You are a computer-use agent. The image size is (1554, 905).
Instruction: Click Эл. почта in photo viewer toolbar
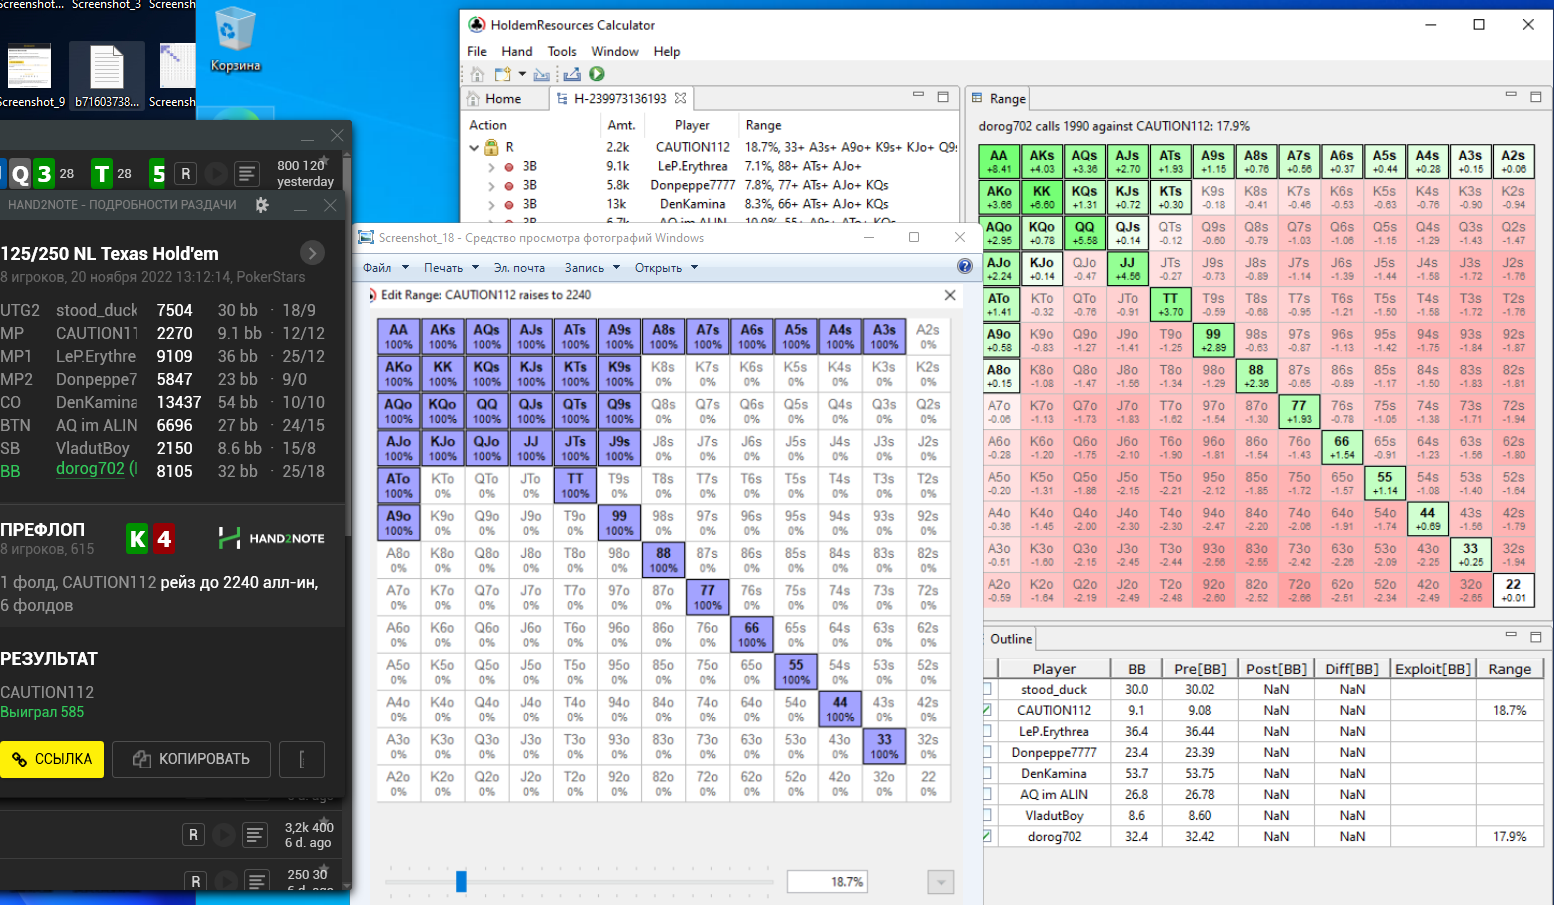(519, 267)
